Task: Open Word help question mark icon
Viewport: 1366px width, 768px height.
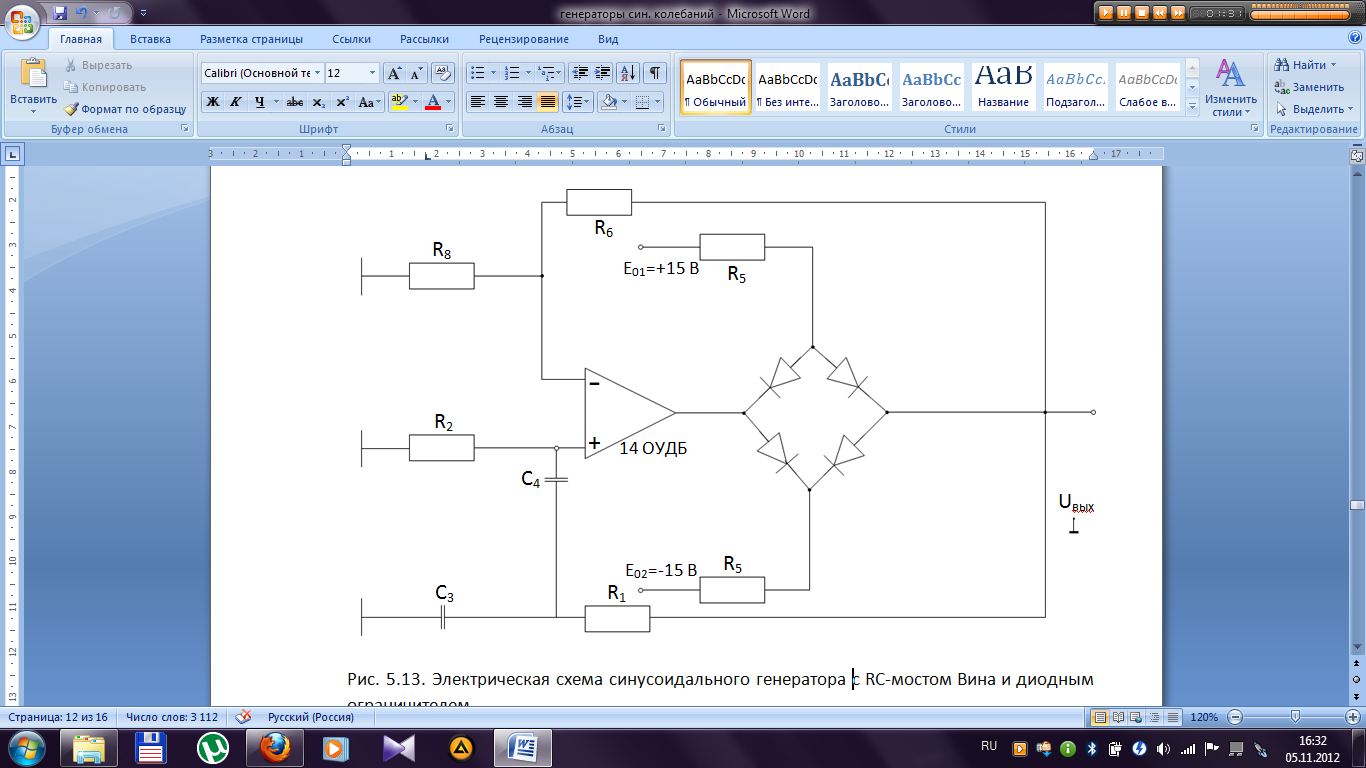Action: pyautogui.click(x=1353, y=39)
